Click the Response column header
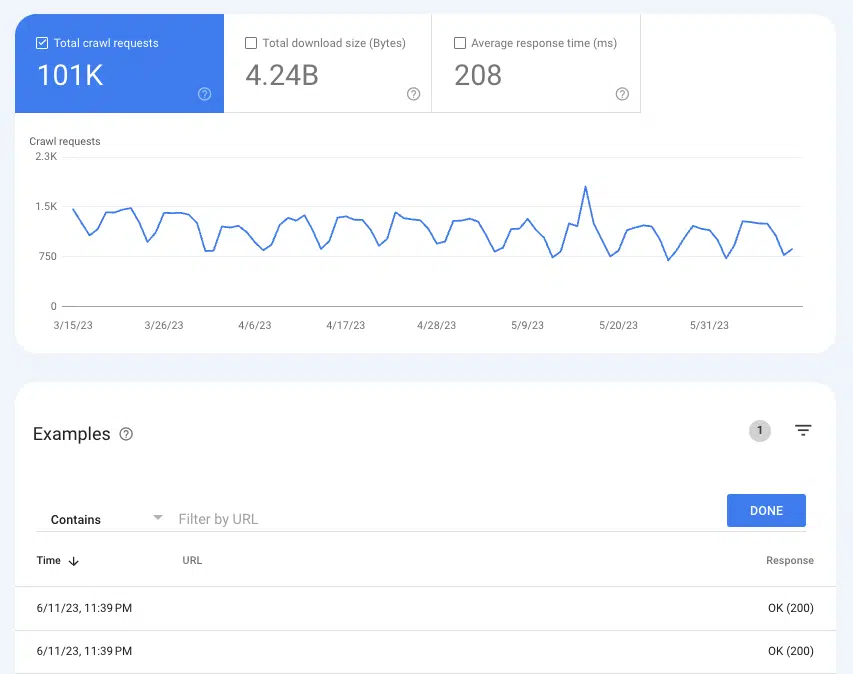 click(x=789, y=561)
